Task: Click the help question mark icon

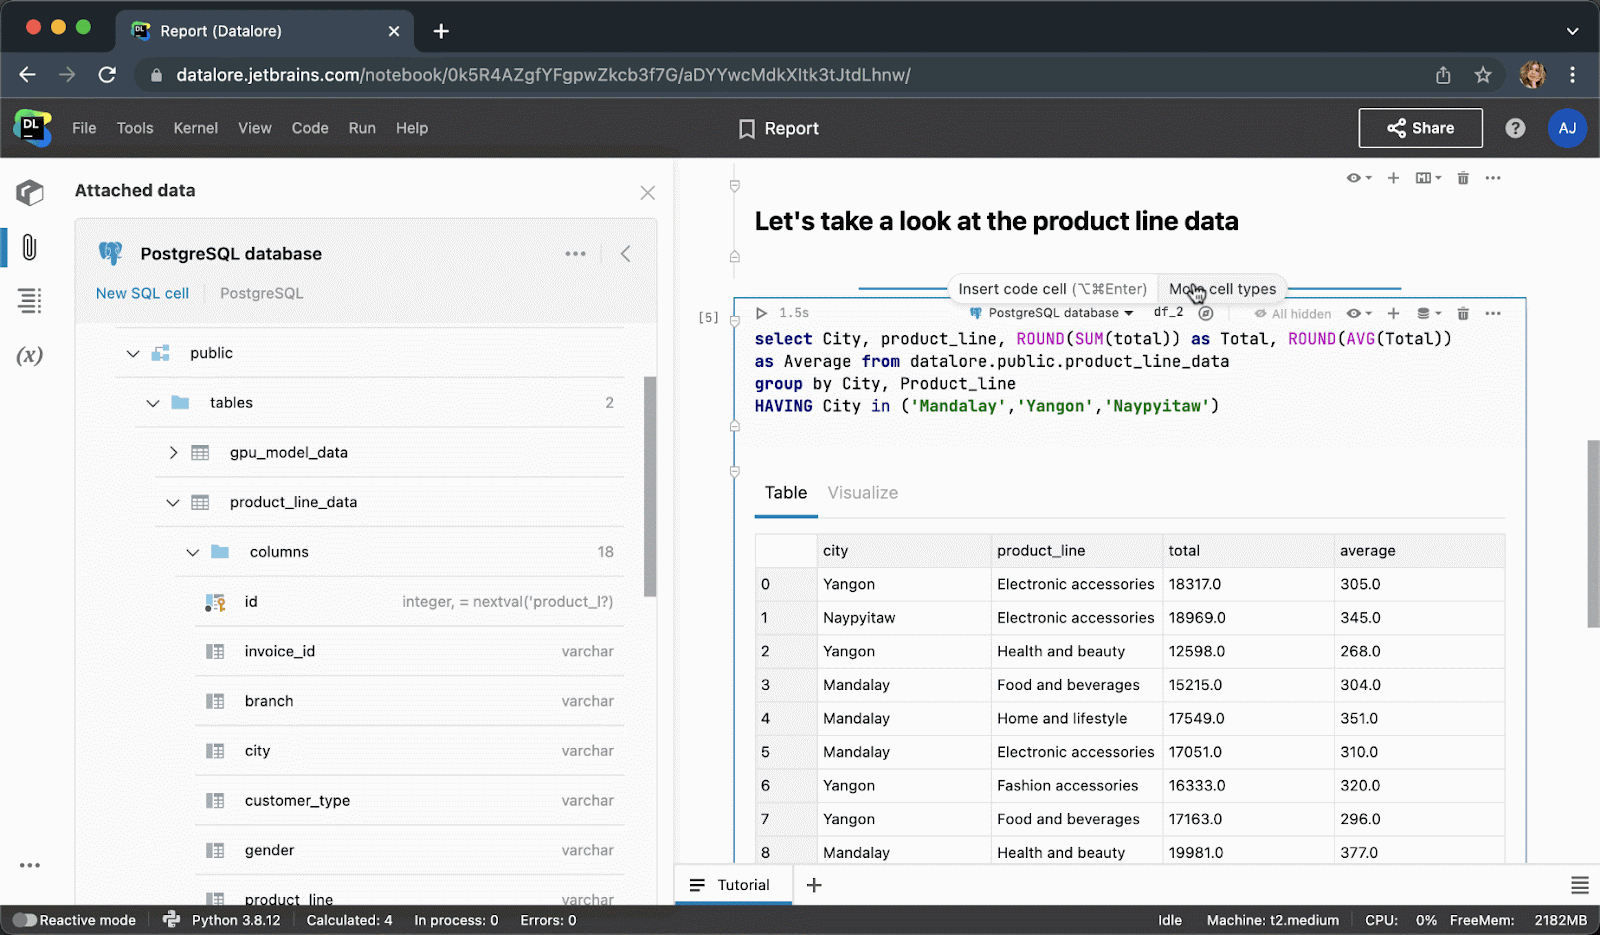Action: coord(1515,128)
